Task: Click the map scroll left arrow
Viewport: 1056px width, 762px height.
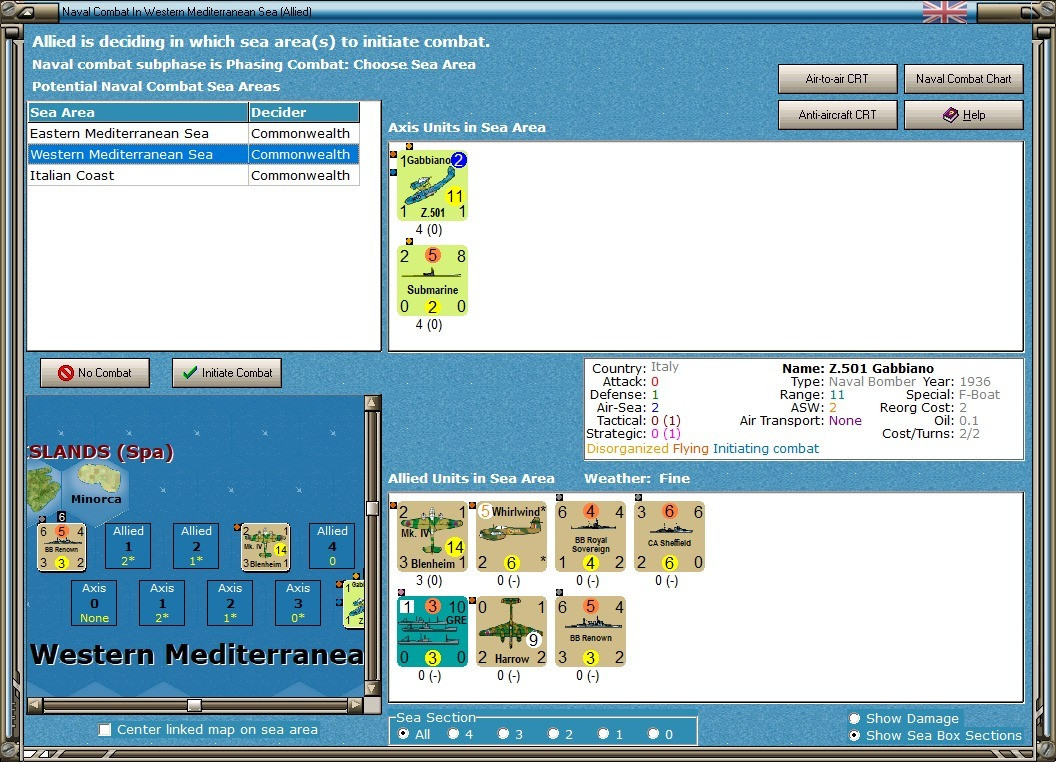Action: point(35,705)
